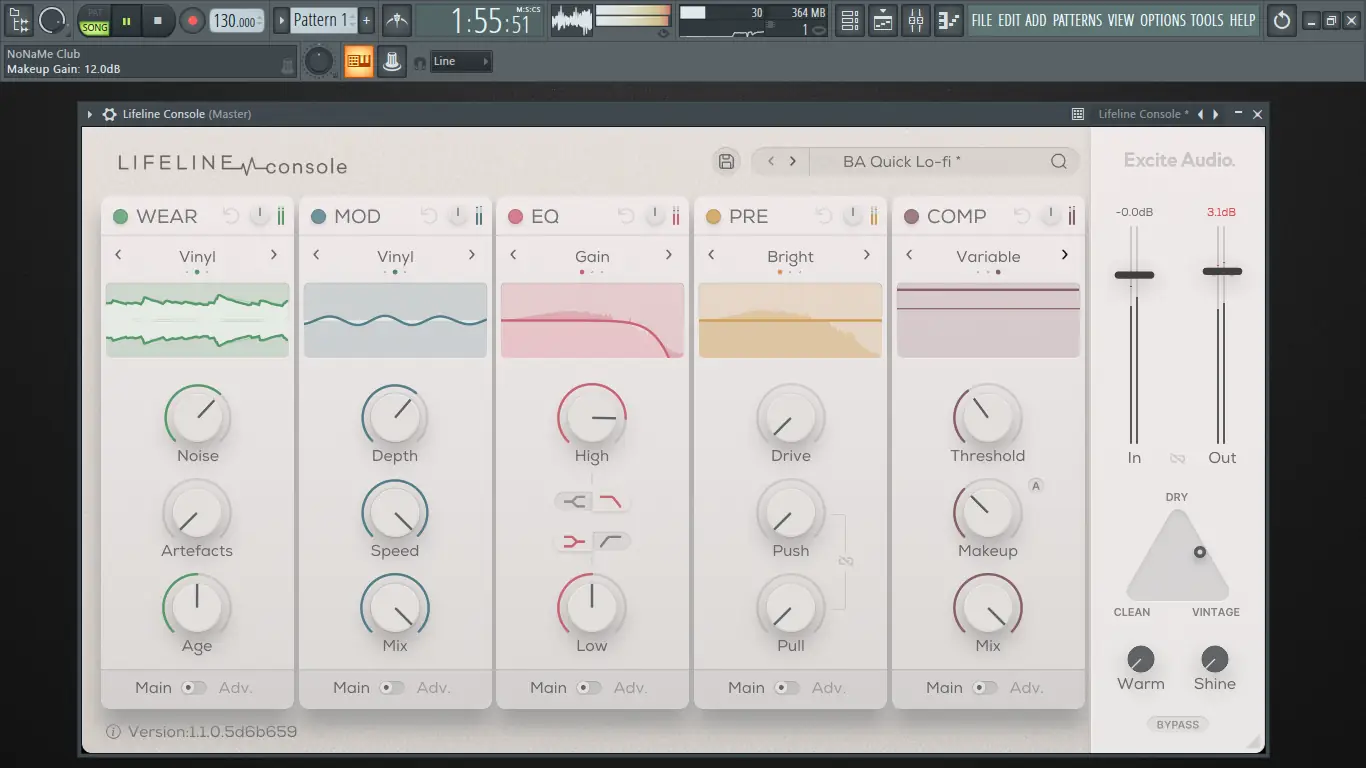The image size is (1366, 768).
Task: Load the next preset after BA Quick Lo-fi
Action: click(793, 161)
